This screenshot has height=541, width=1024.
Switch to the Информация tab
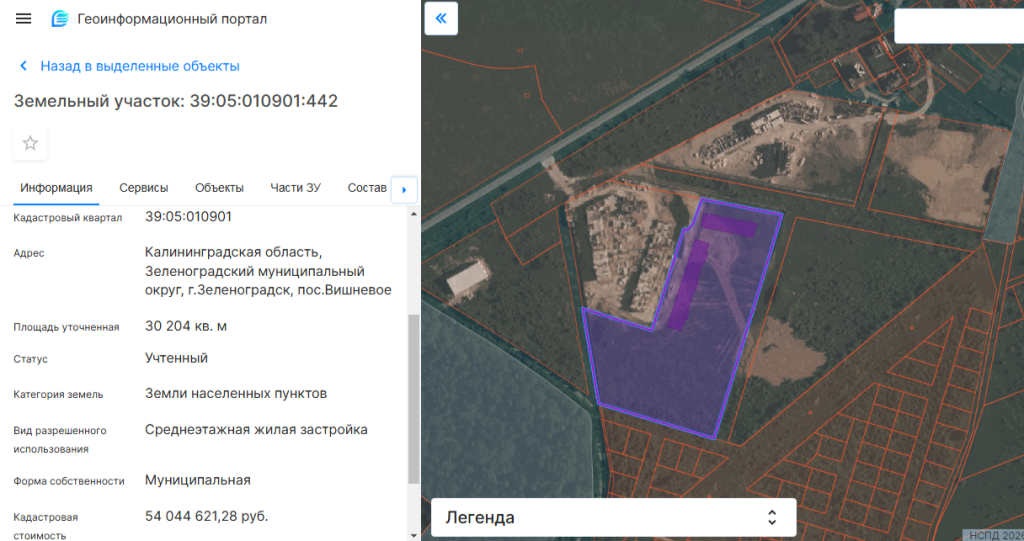pos(56,188)
